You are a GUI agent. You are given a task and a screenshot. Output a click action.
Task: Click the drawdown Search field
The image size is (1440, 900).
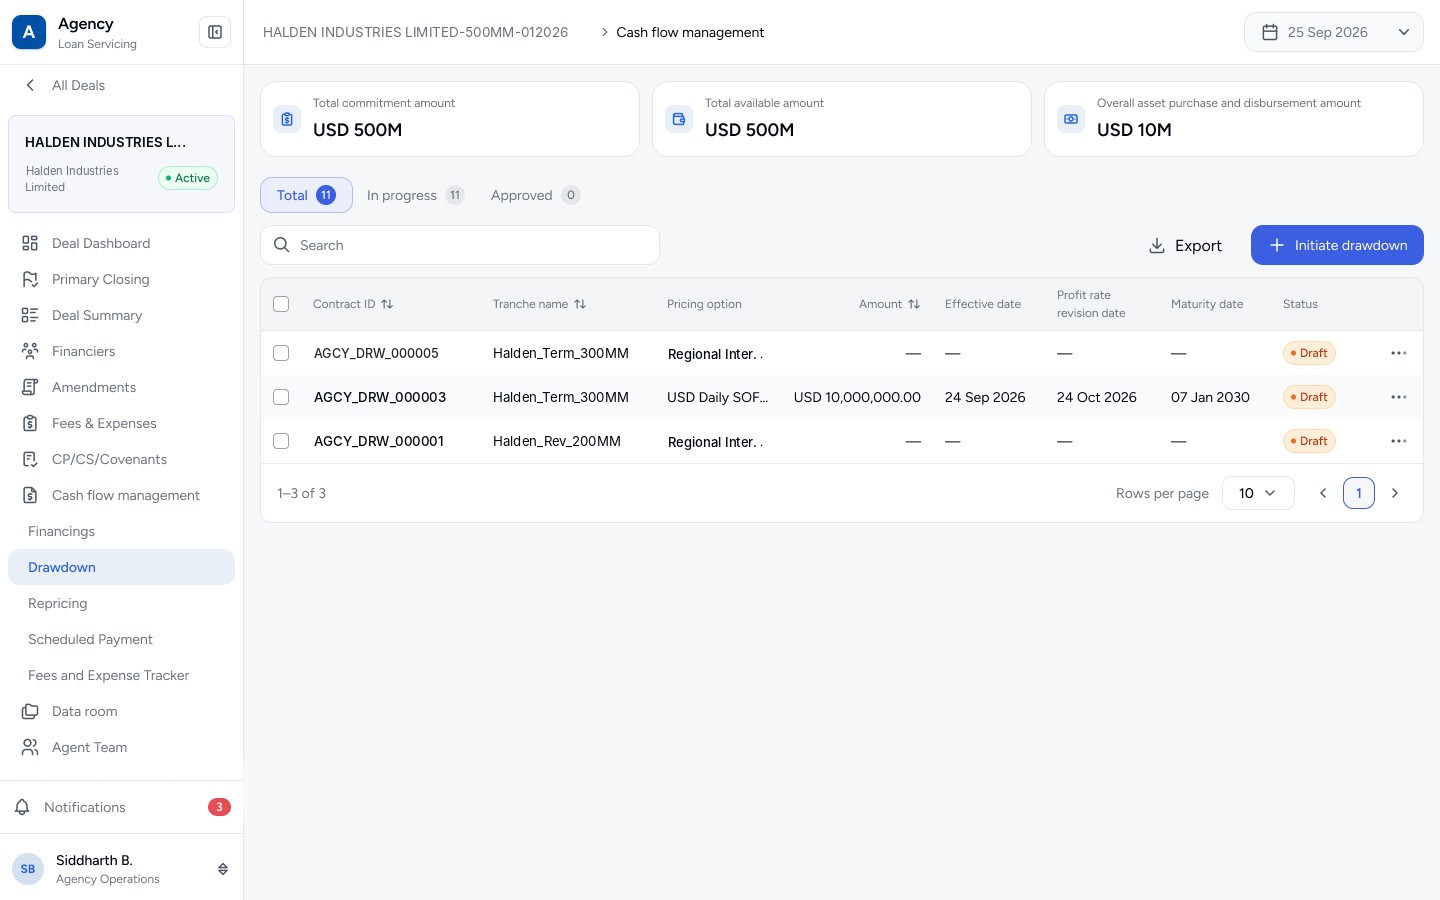coord(460,245)
